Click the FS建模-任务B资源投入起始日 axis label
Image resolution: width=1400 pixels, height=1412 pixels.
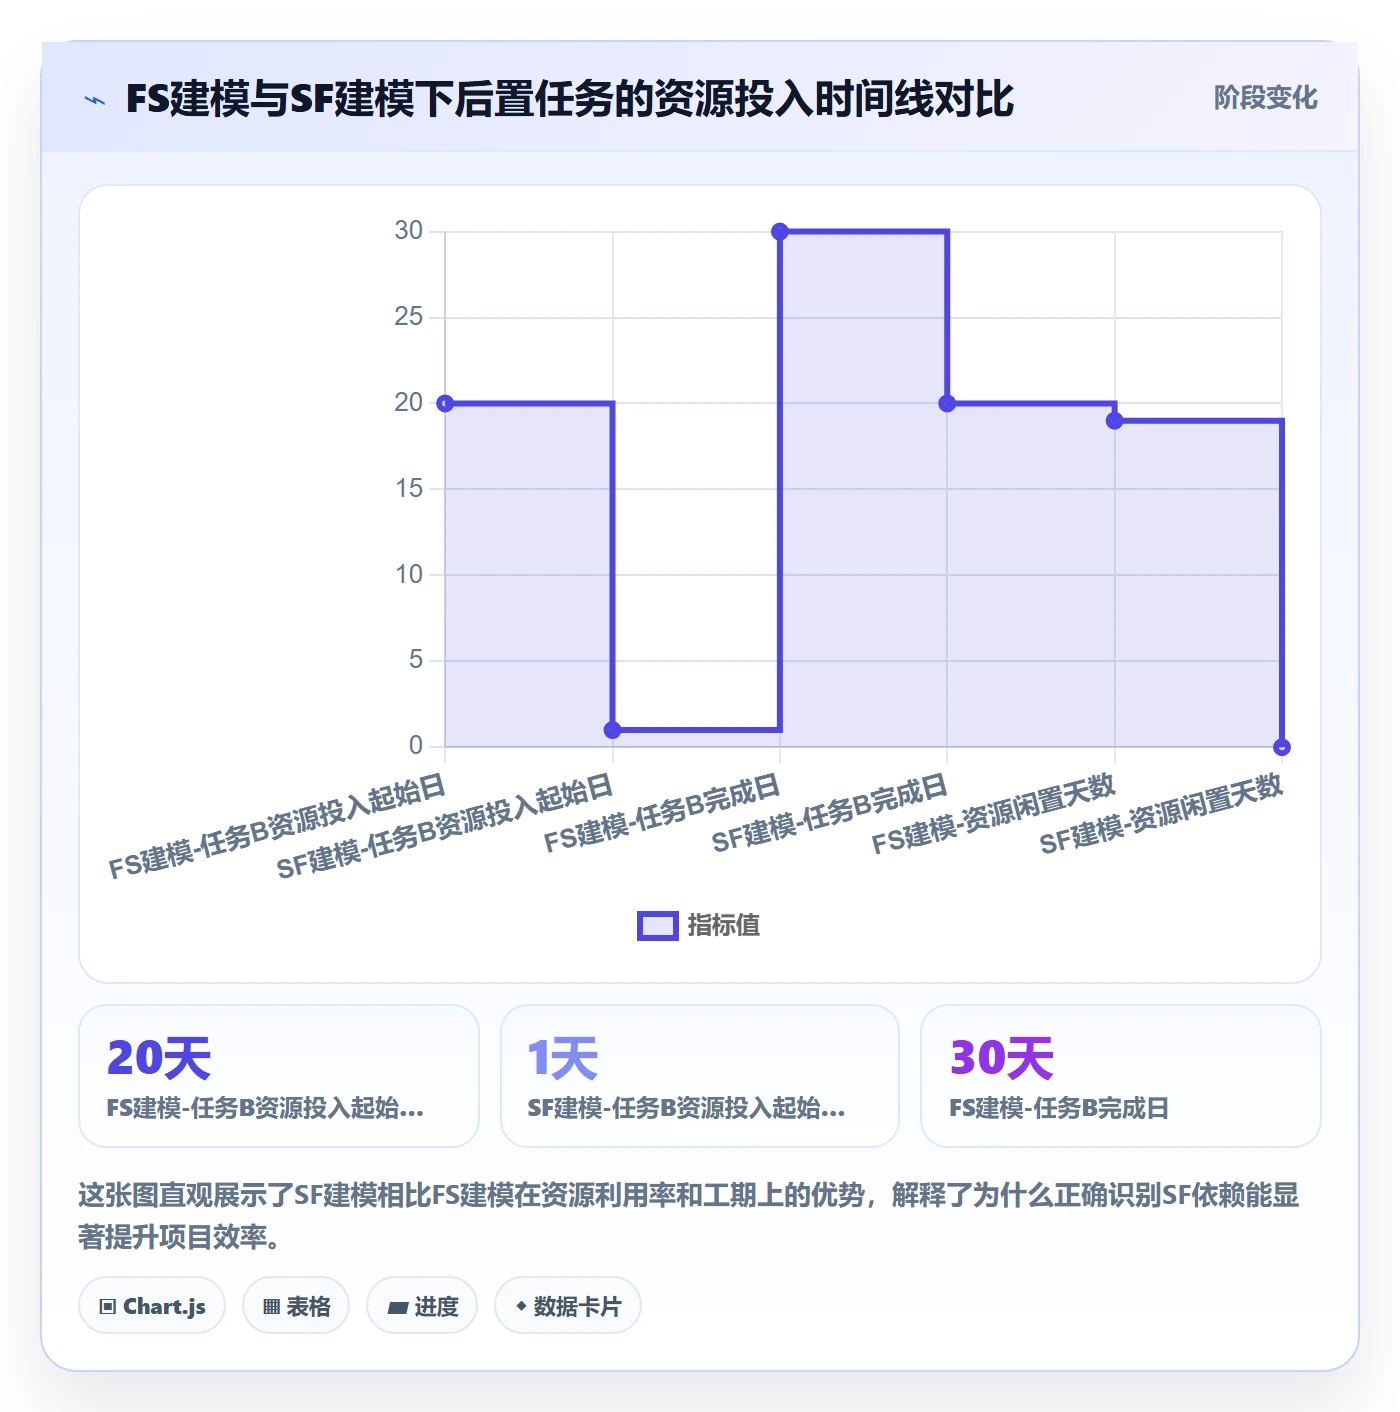pyautogui.click(x=277, y=826)
